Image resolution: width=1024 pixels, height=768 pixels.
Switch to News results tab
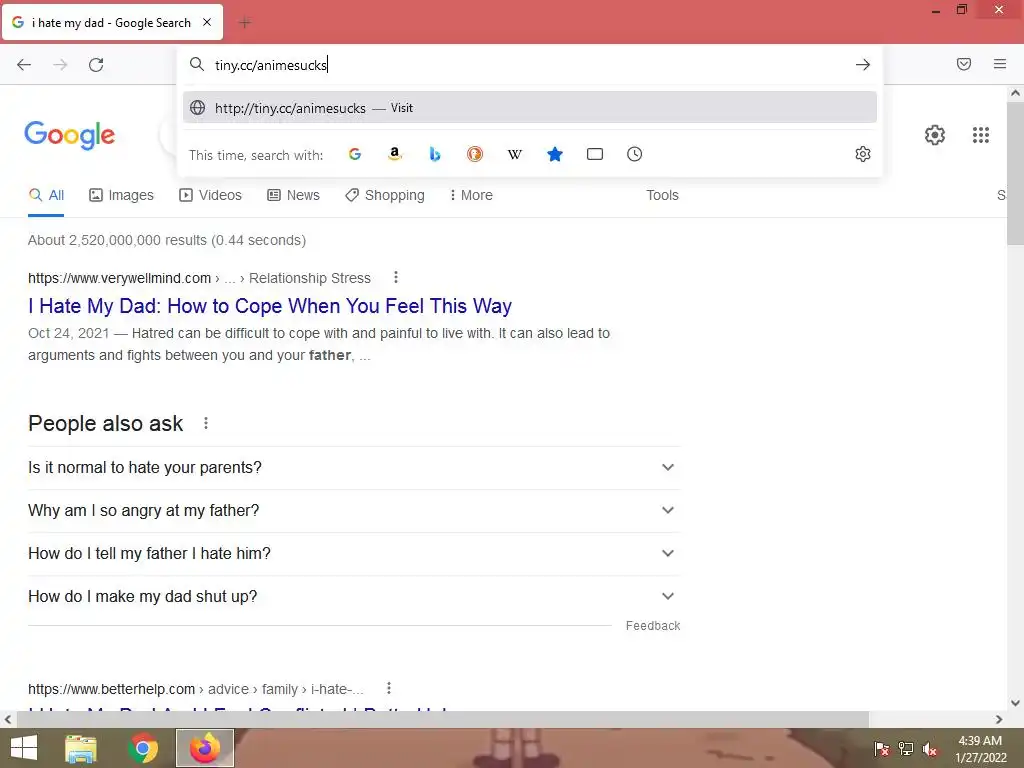click(x=294, y=195)
